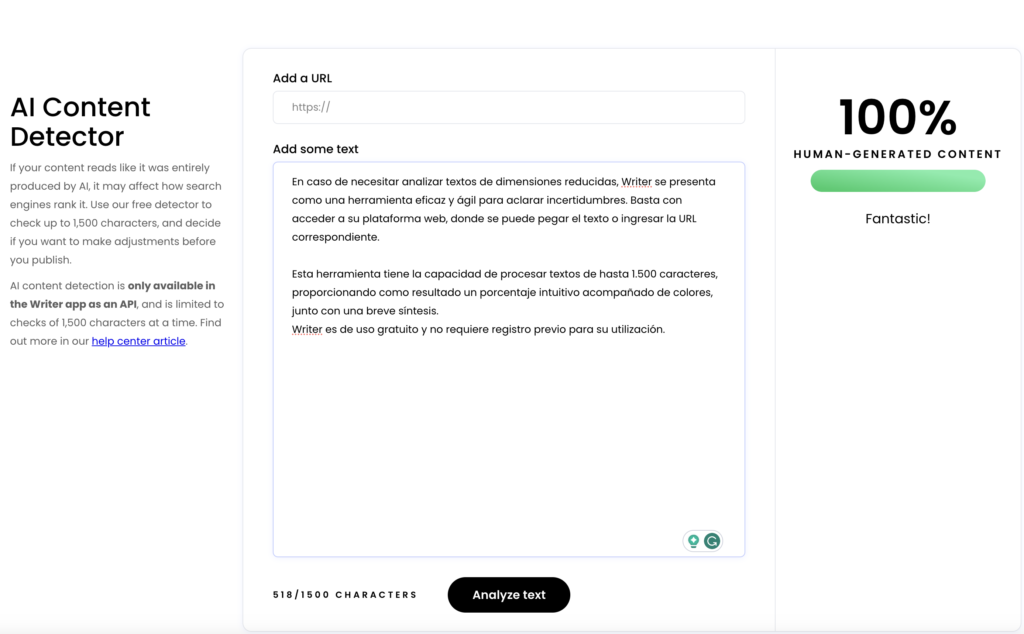Click the green human-generated score bar
Image resolution: width=1024 pixels, height=634 pixels.
pos(897,181)
